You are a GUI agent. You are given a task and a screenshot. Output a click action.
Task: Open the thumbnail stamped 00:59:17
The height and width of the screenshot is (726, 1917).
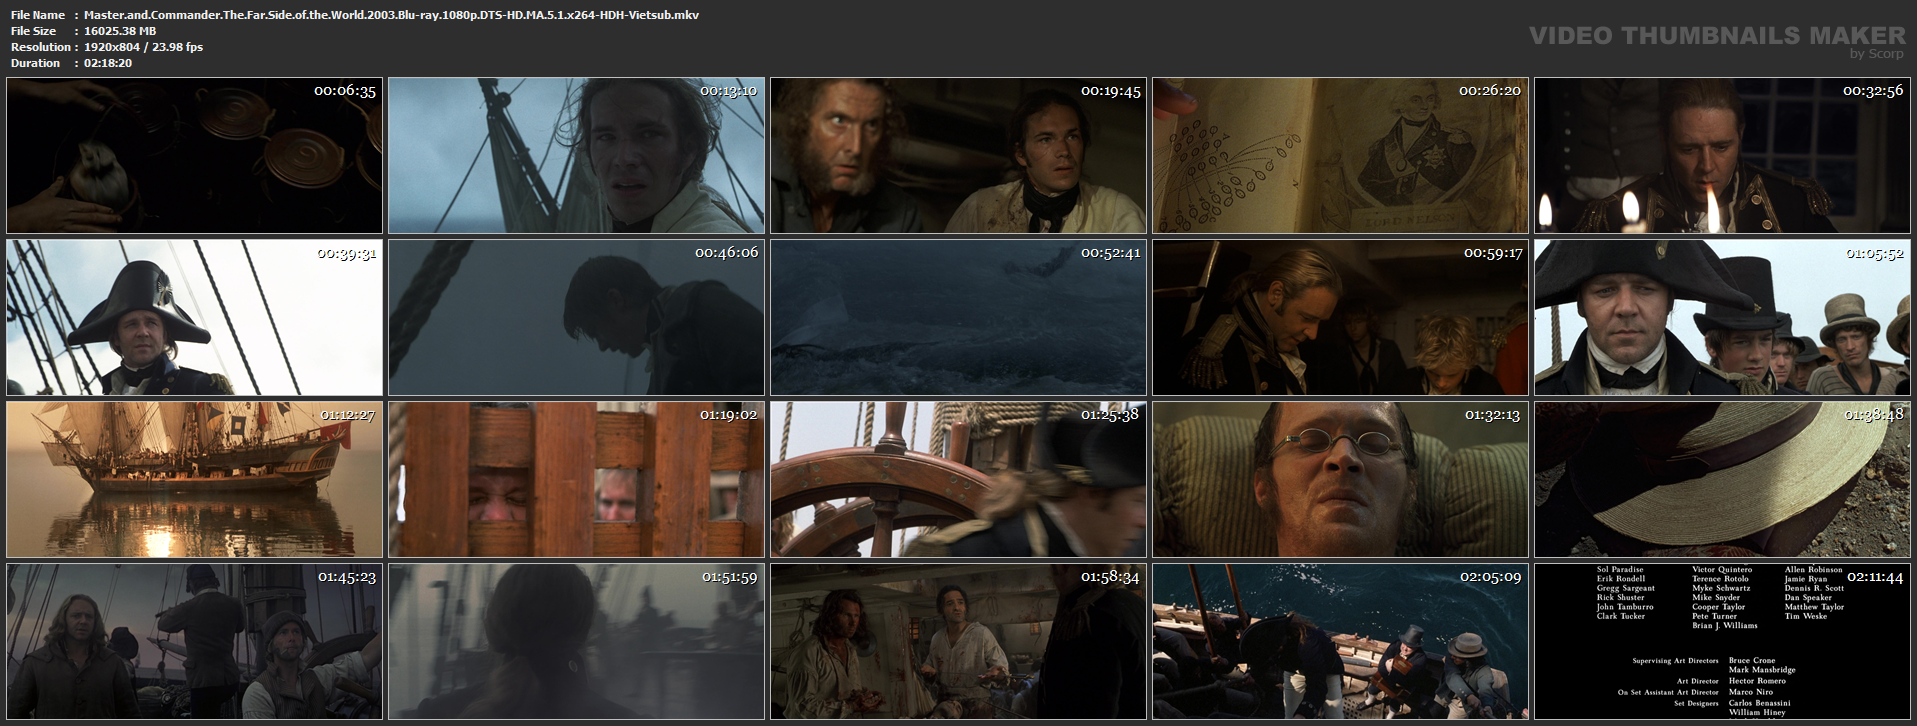point(1340,318)
